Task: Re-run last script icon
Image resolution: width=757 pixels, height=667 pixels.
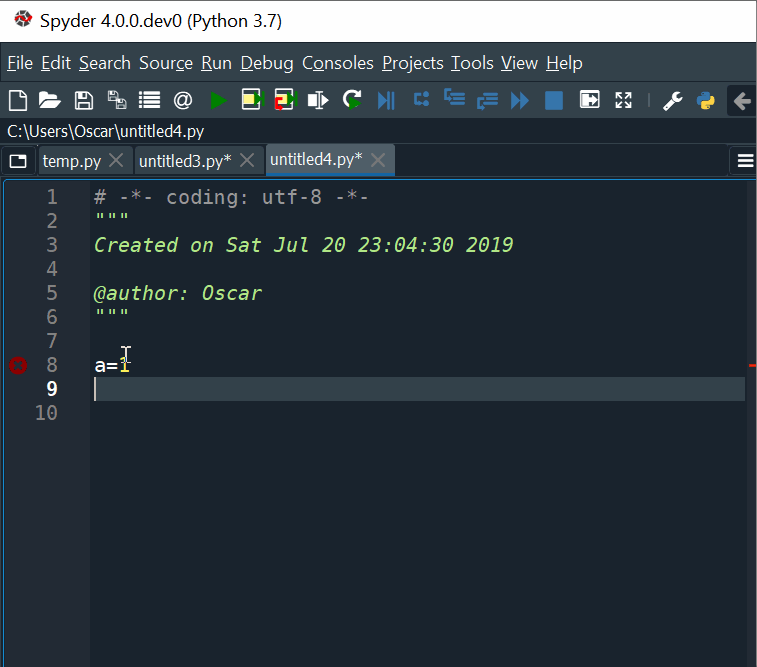Action: (x=351, y=100)
